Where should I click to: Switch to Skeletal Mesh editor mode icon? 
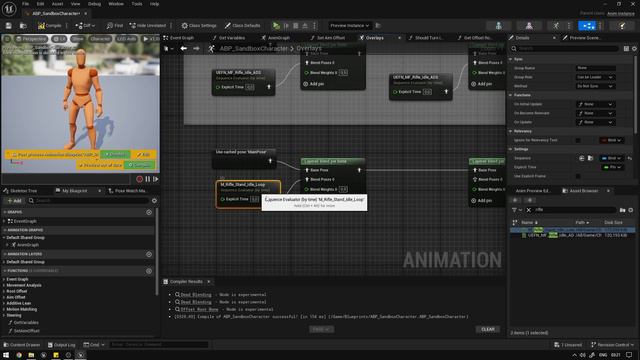coord(529,25)
